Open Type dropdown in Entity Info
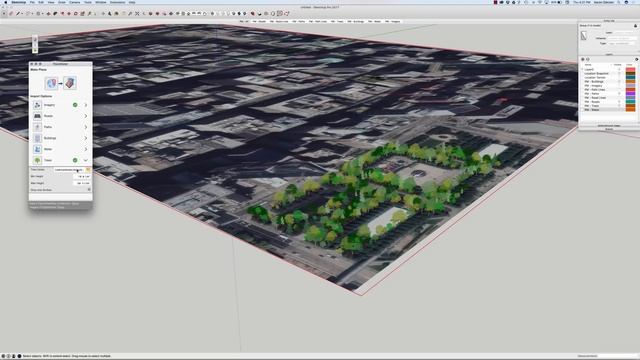This screenshot has width=640, height=360. (621, 43)
